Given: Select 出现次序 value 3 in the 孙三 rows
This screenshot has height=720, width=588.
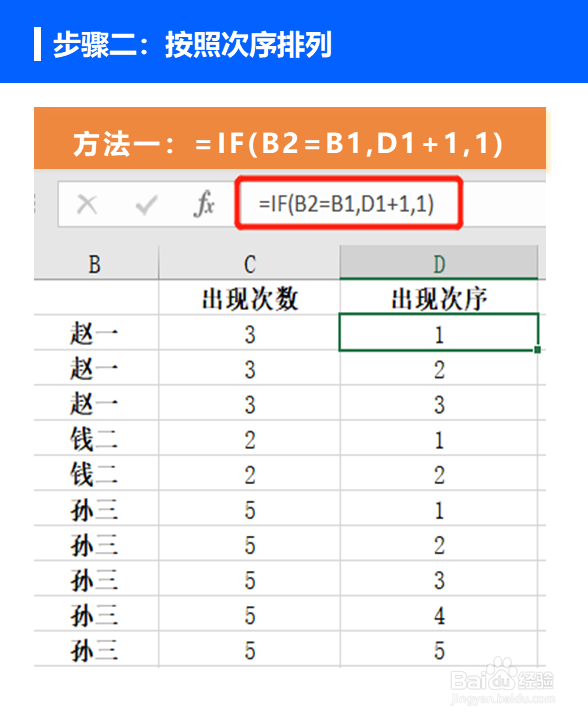Looking at the screenshot, I should [x=439, y=579].
